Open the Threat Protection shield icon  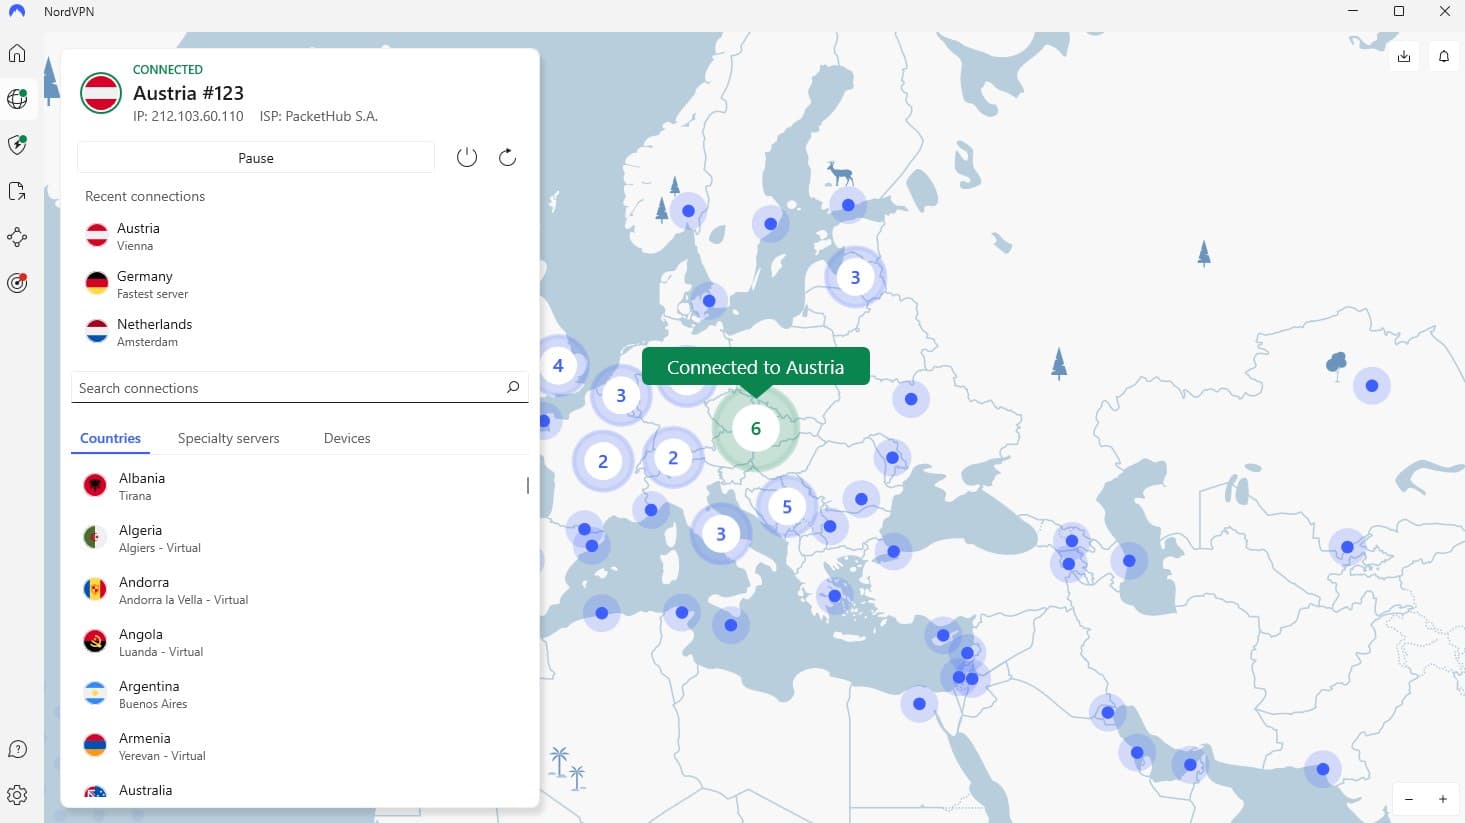coord(17,145)
